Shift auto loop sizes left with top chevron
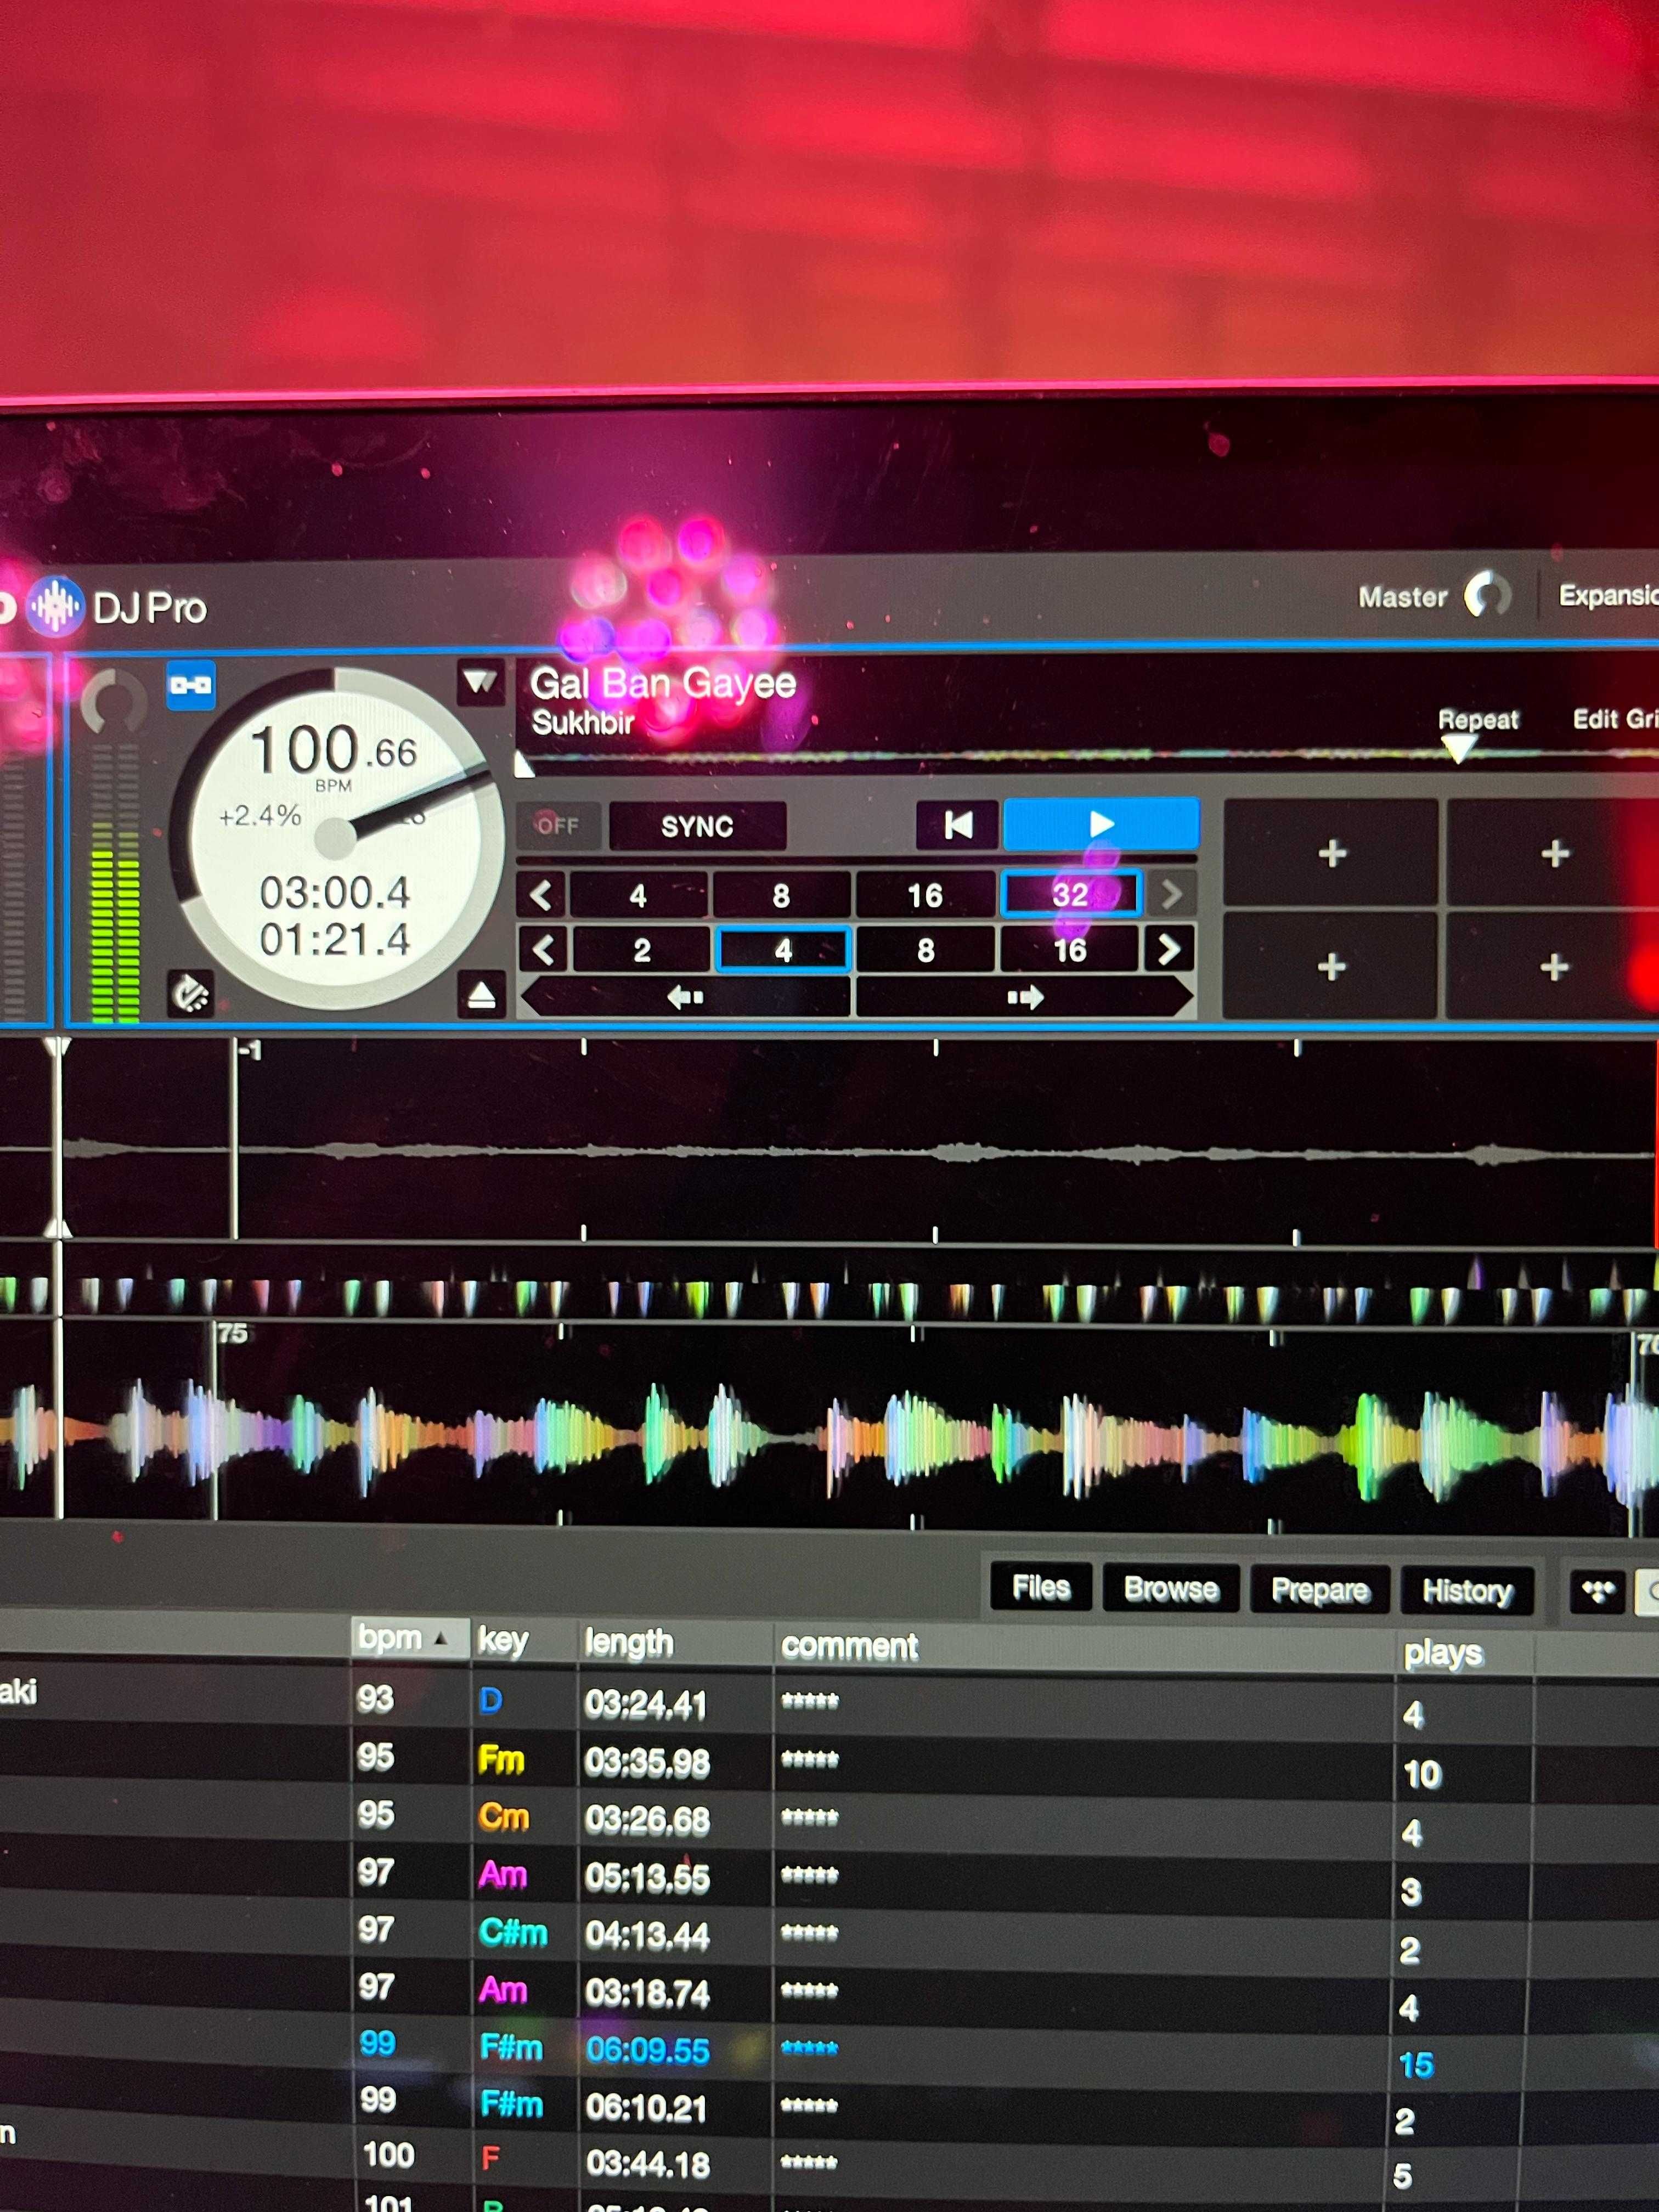Screen dimensions: 1659x2212 (x=541, y=895)
